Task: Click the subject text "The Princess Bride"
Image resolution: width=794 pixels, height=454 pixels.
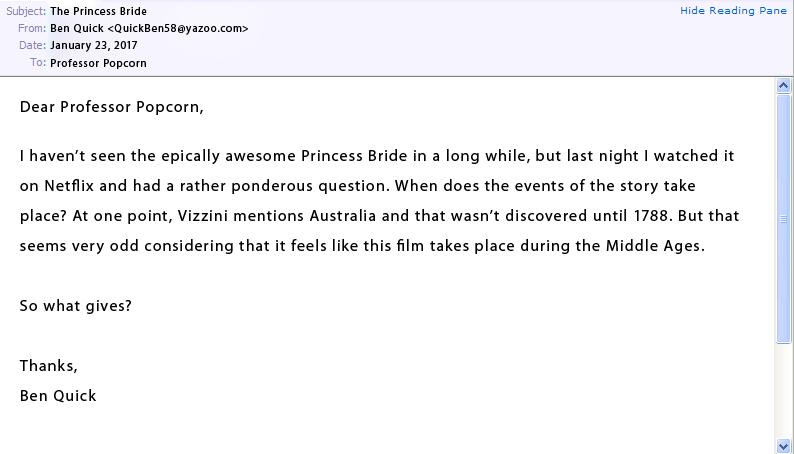Action: pyautogui.click(x=98, y=12)
